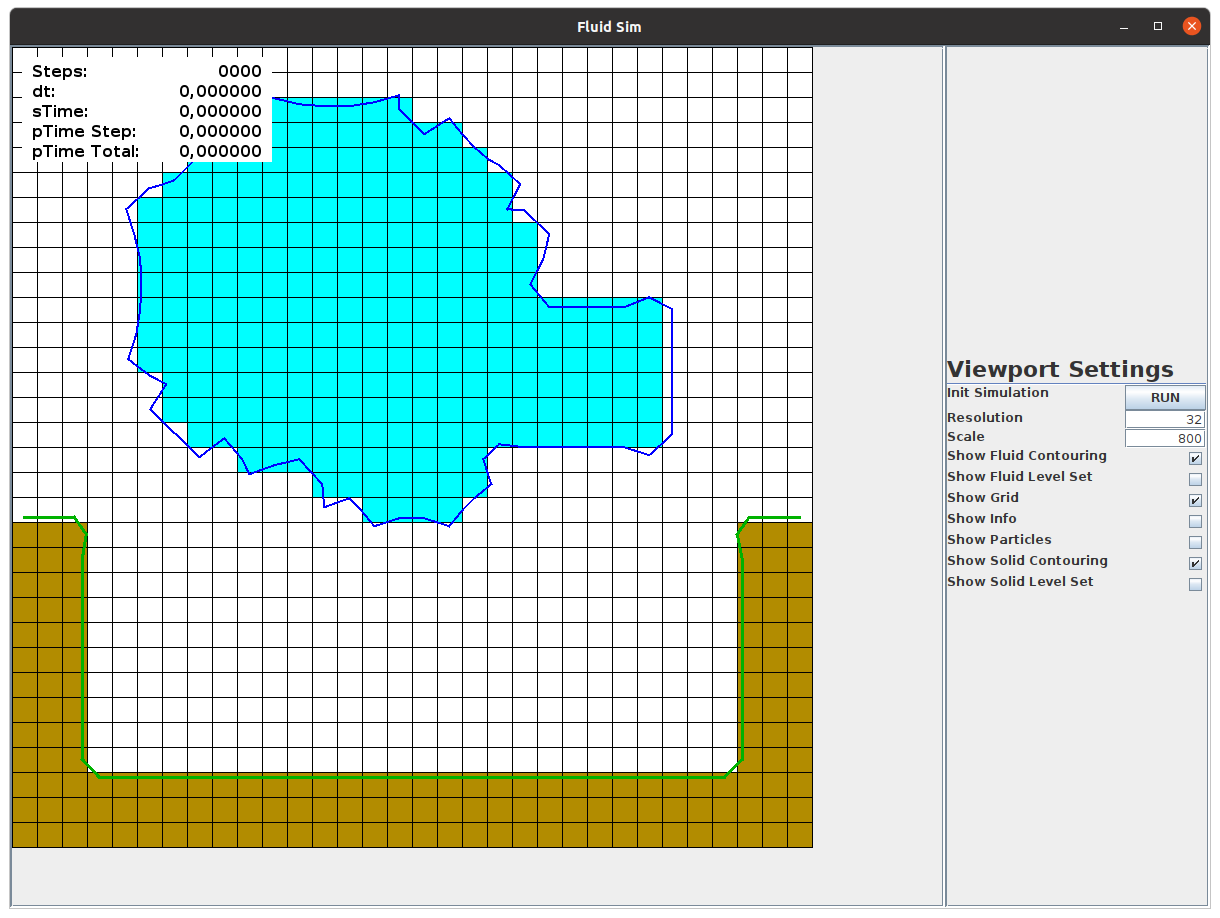Enable Show Info
Screen dimensions: 1220x918
click(x=1195, y=521)
